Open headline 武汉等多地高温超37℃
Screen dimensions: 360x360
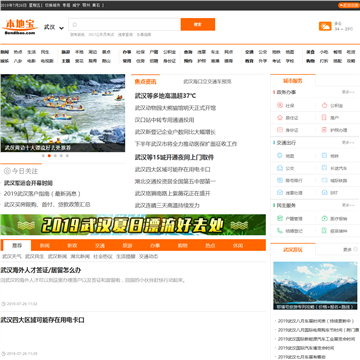coord(165,96)
